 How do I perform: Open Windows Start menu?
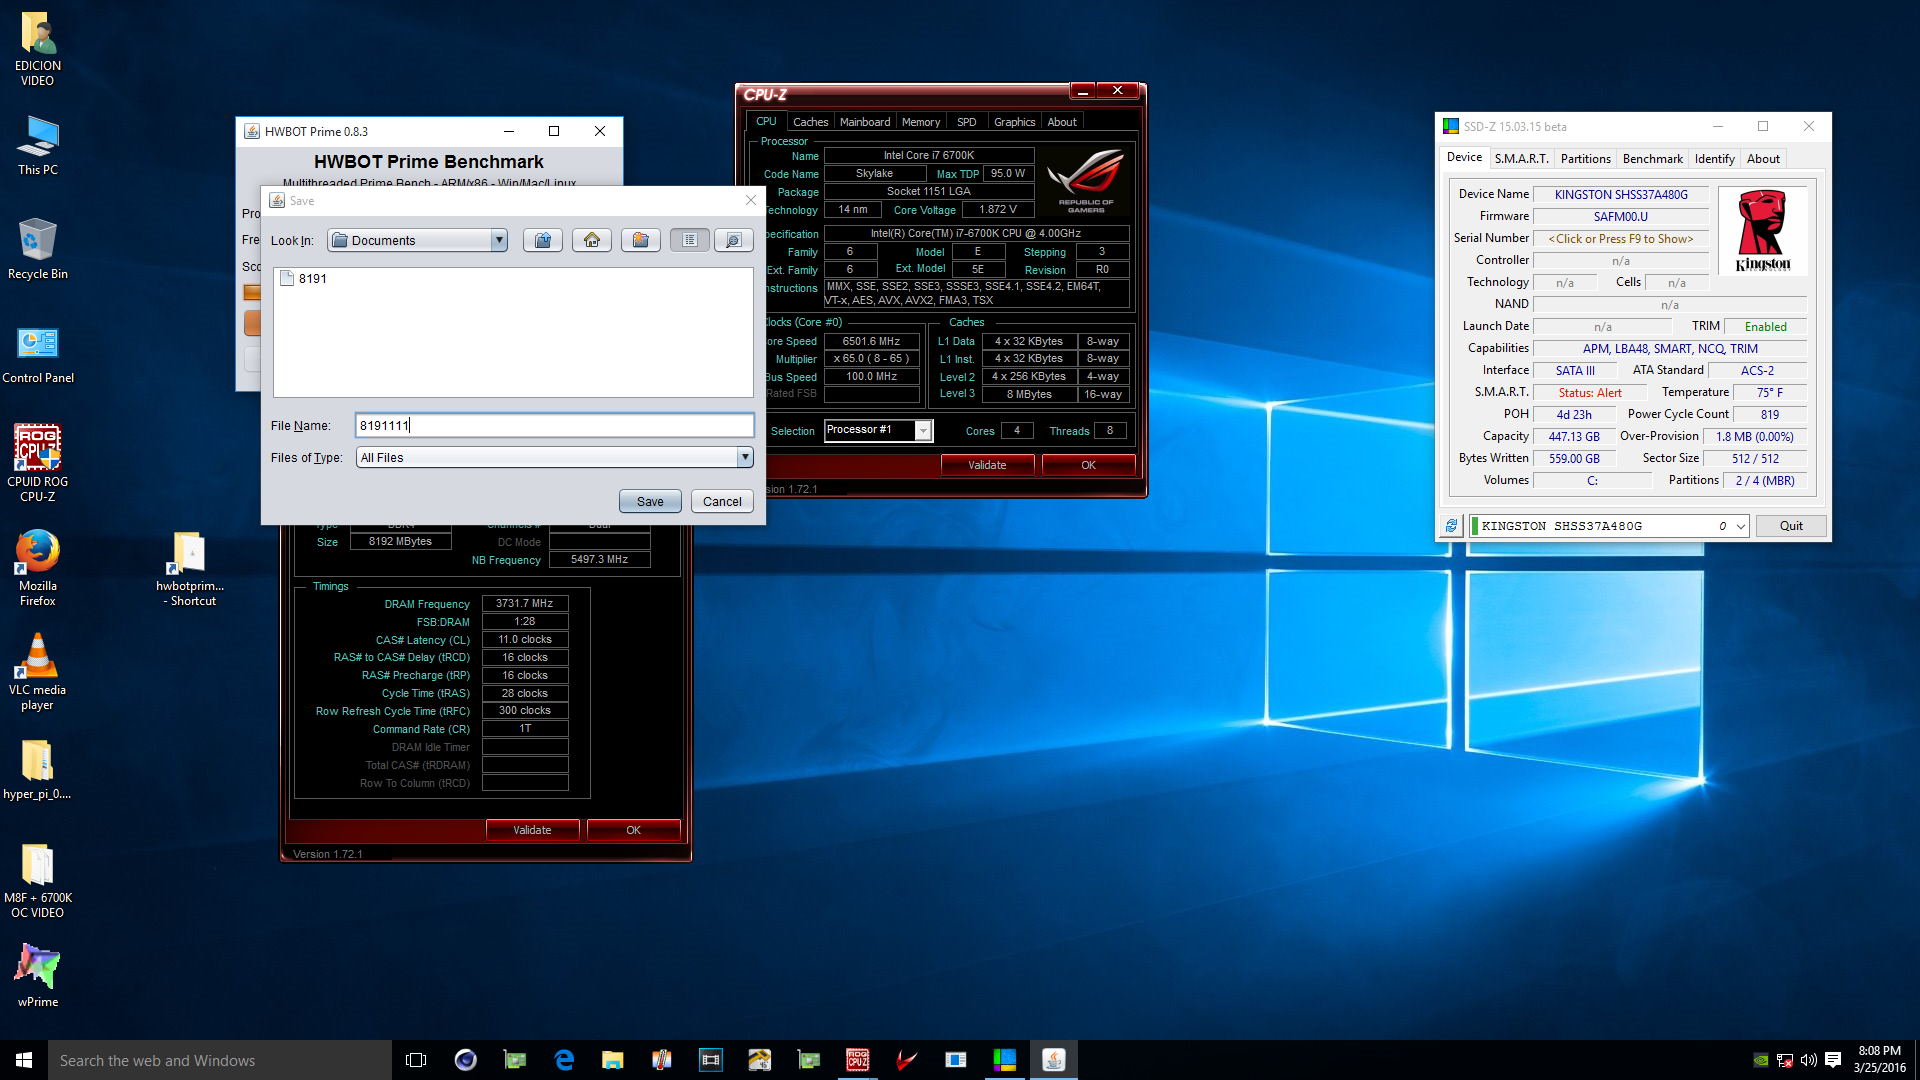coord(24,1060)
